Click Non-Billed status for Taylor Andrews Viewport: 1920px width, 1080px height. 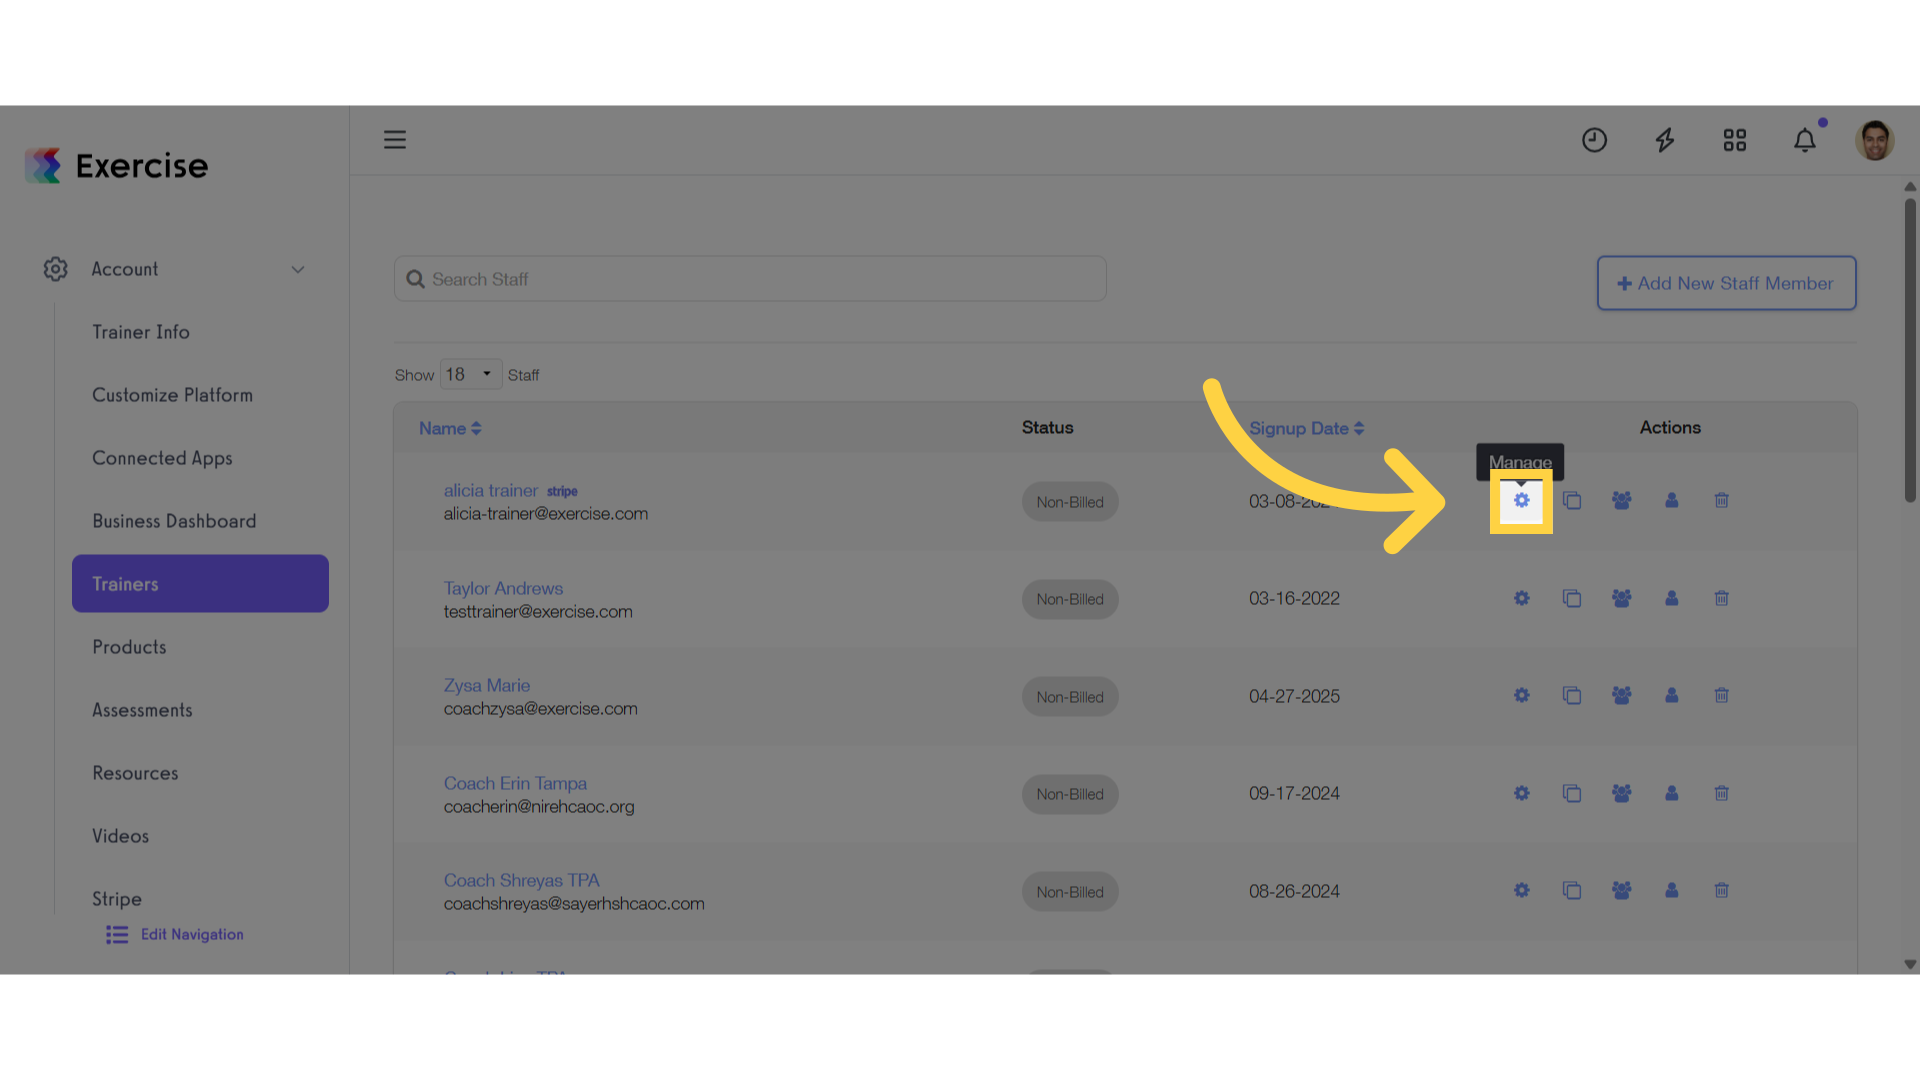click(1070, 599)
